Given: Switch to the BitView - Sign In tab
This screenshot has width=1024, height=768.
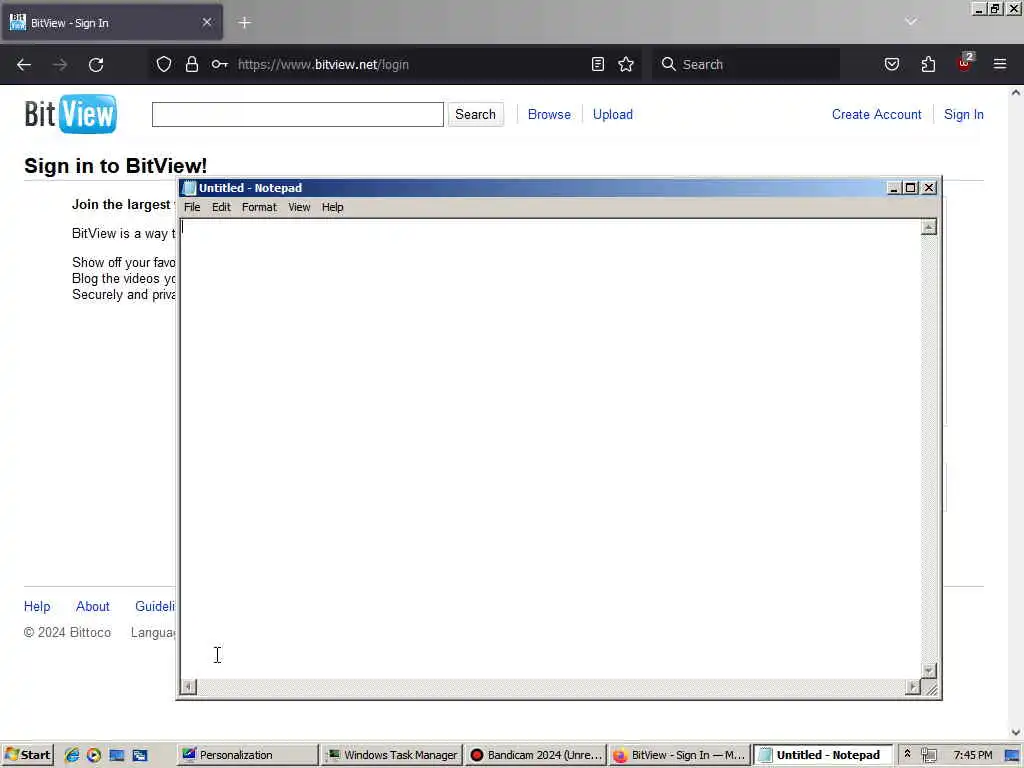Looking at the screenshot, I should [x=112, y=23].
